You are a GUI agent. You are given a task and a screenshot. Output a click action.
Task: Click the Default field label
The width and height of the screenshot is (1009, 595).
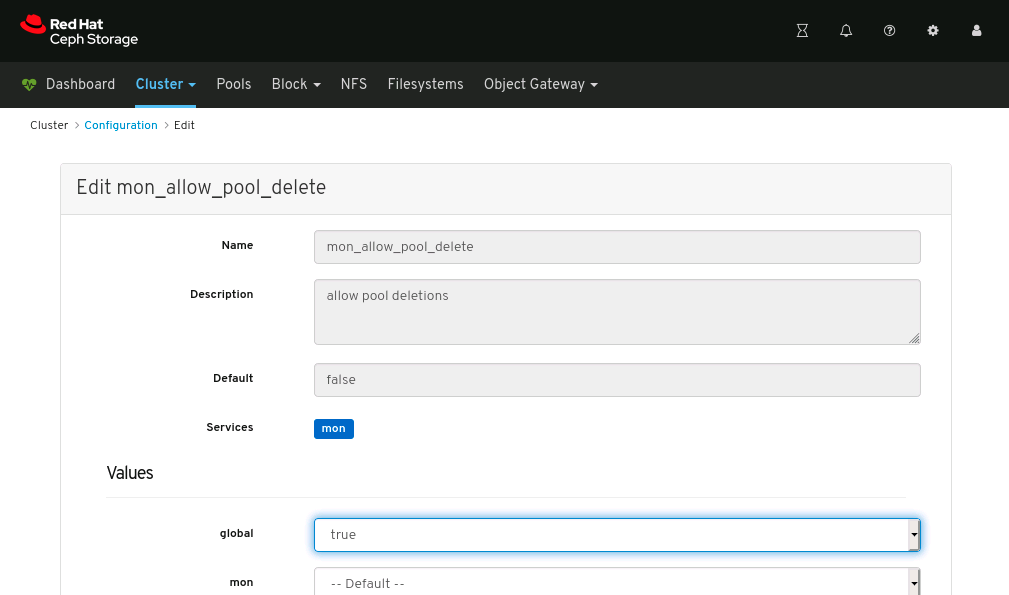[233, 378]
